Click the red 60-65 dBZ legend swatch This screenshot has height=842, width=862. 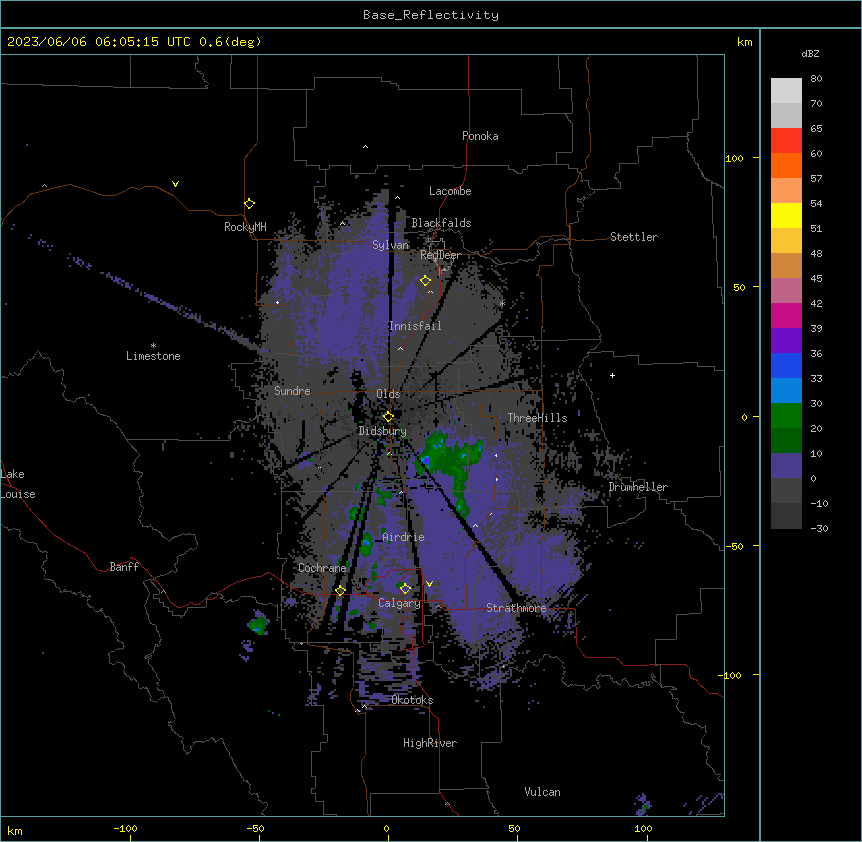coord(786,141)
